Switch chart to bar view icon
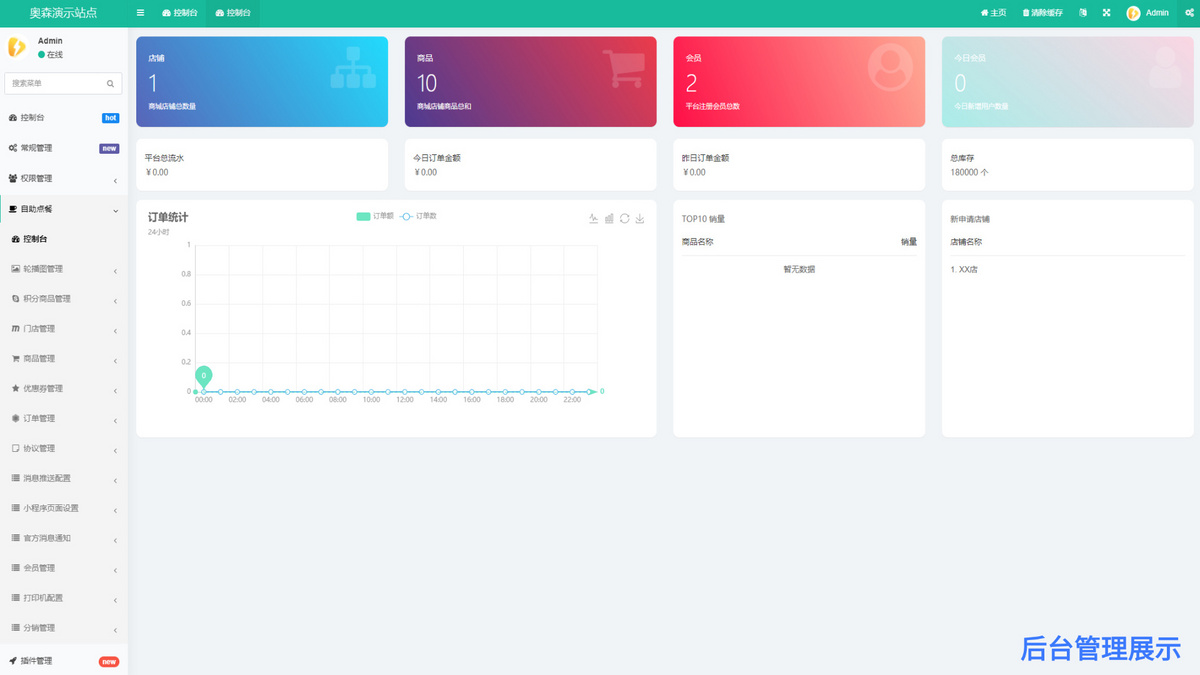Image resolution: width=1200 pixels, height=675 pixels. 609,218
